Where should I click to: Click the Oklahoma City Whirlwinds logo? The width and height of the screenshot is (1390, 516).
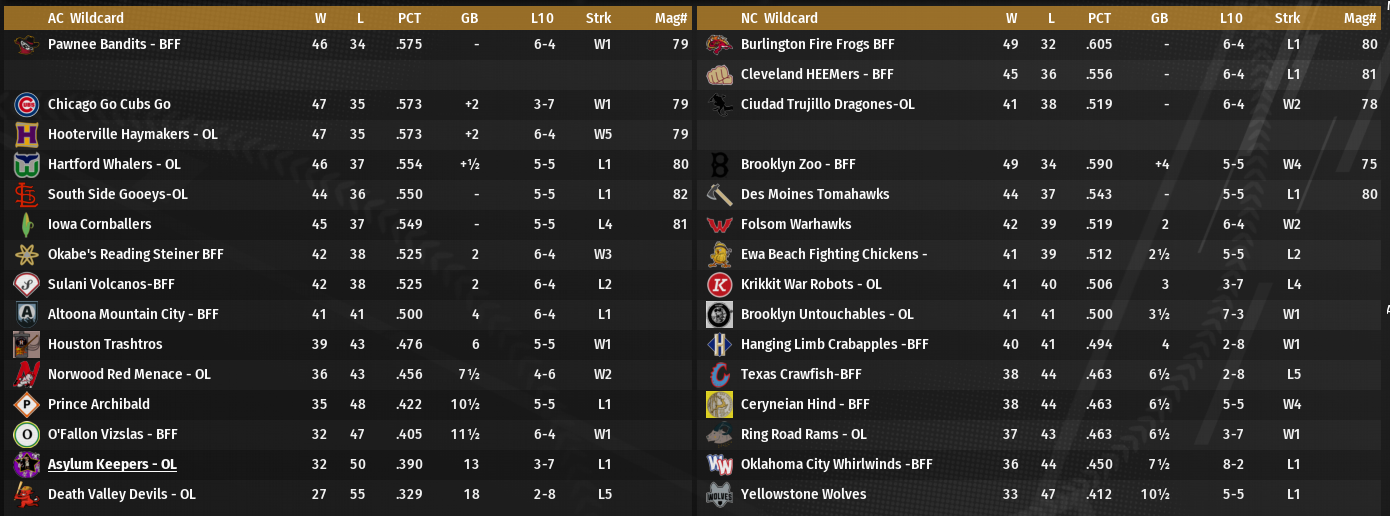(719, 465)
